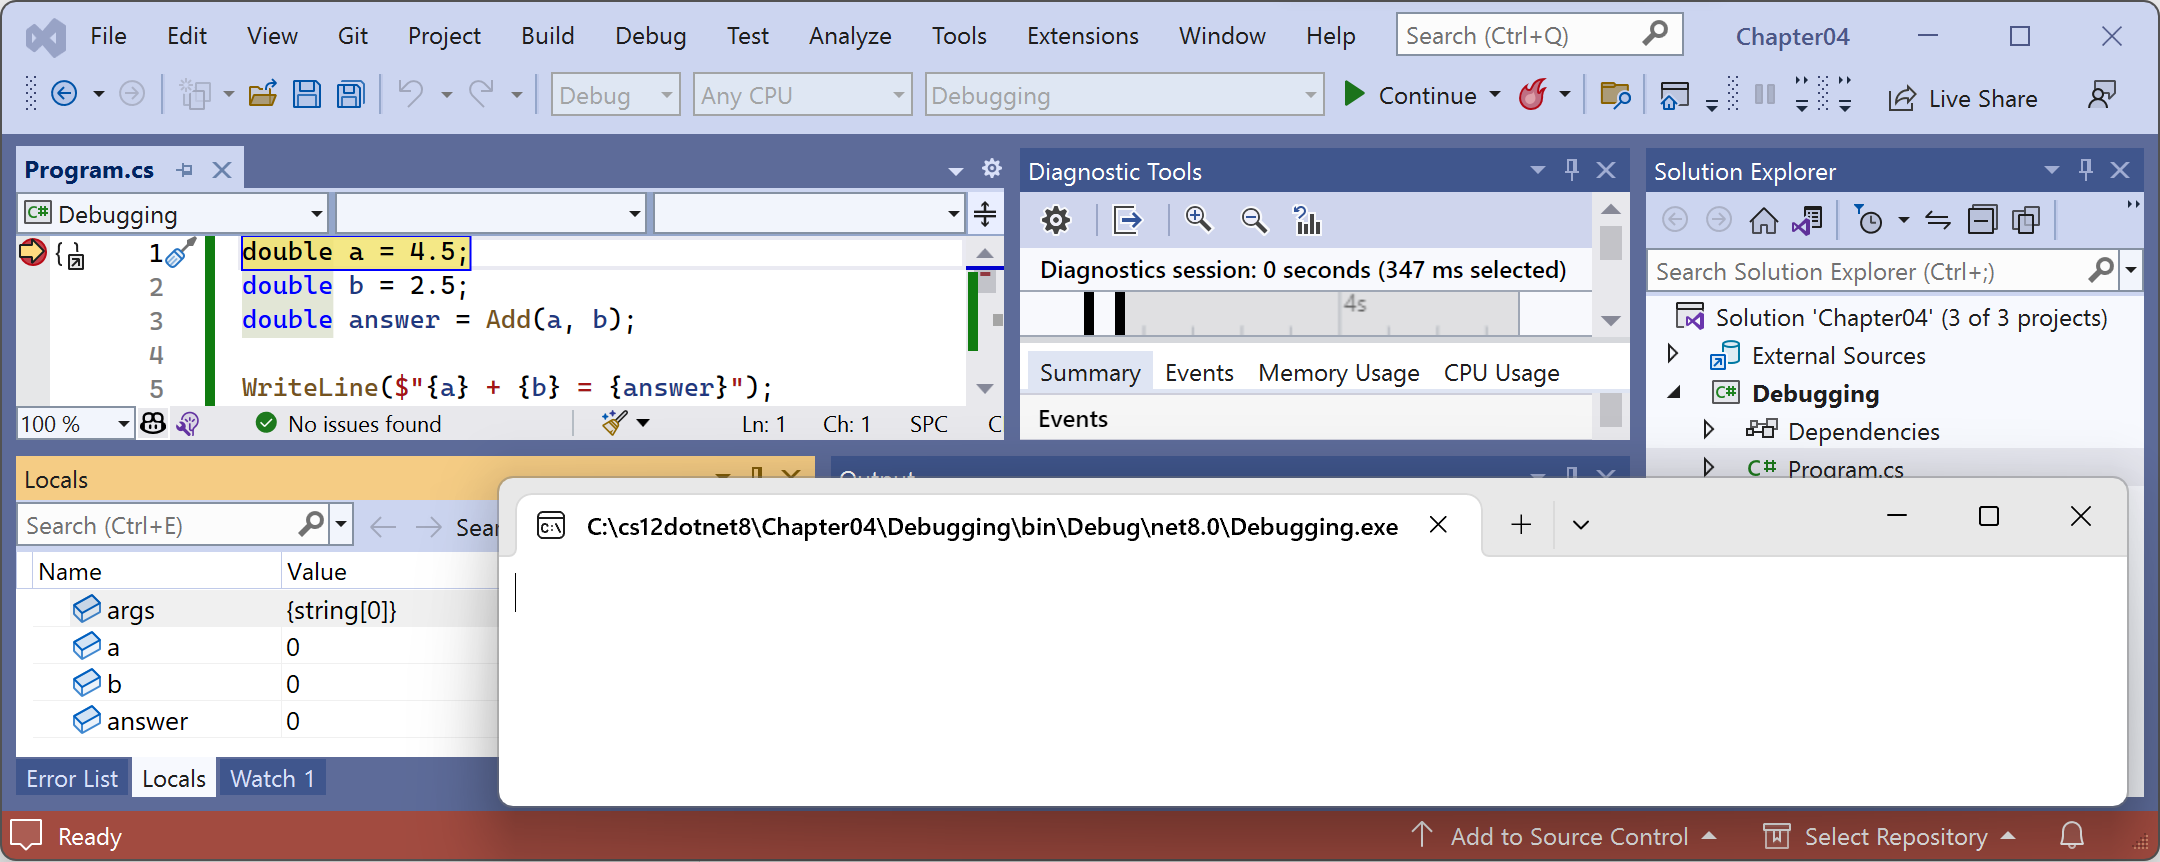Click Select Repository in status bar
The image size is (2160, 862).
tap(1894, 836)
